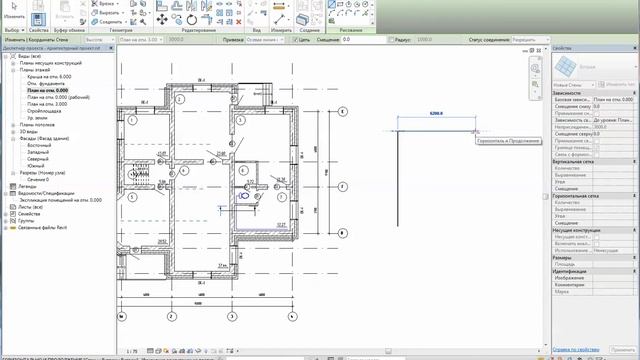The image size is (640, 360).
Task: Click the Mirror pick axis icon
Action: (x=191, y=6)
